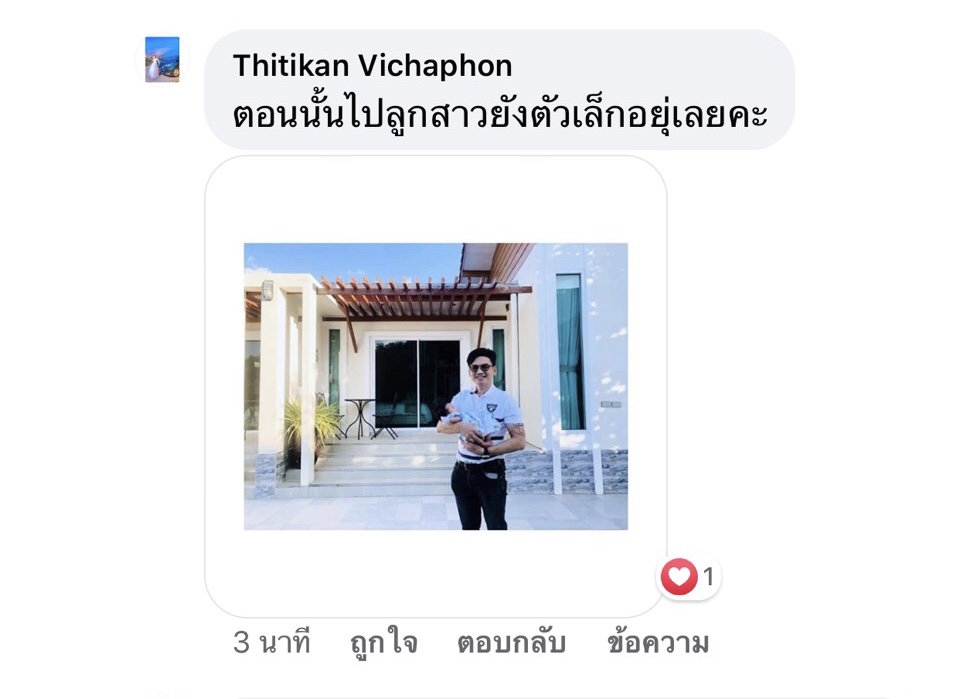Click the wall lamp on the house pillar in photo
The height and width of the screenshot is (699, 960).
(268, 290)
